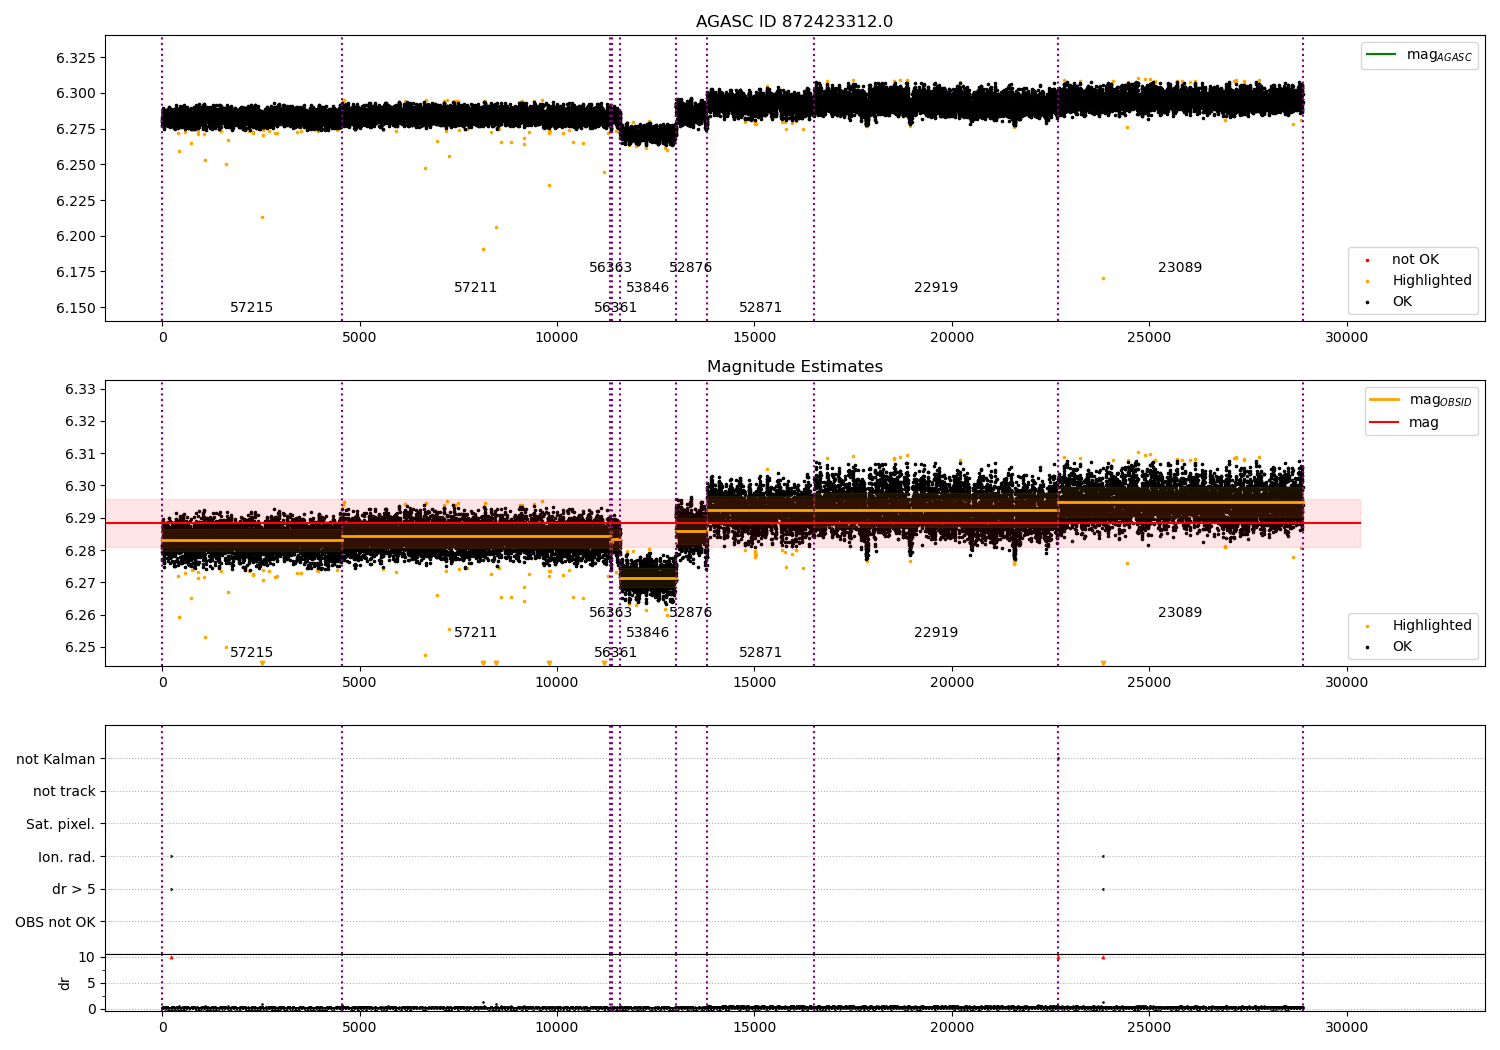1500x1050 pixels.
Task: Click the 6.26 y-axis tick label
Action: point(80,615)
